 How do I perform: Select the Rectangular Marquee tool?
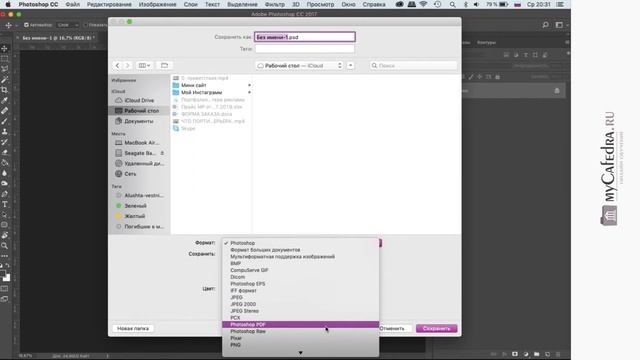point(4,59)
